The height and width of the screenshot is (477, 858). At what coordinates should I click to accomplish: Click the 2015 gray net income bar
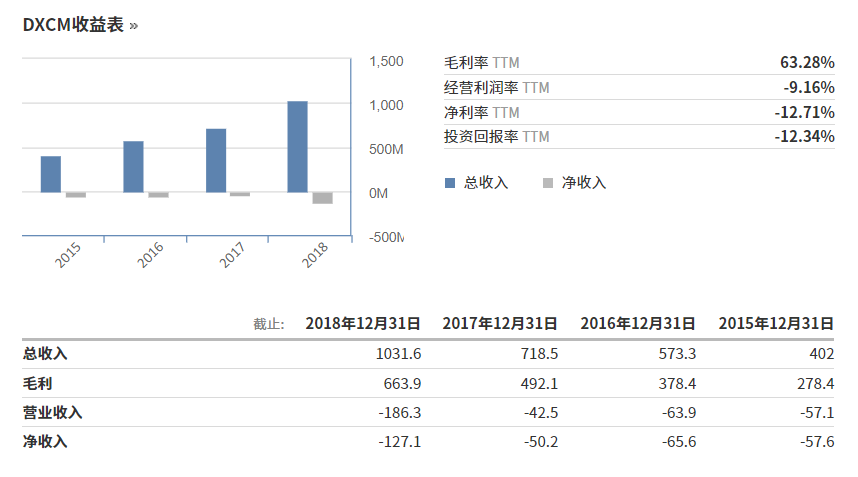point(76,195)
